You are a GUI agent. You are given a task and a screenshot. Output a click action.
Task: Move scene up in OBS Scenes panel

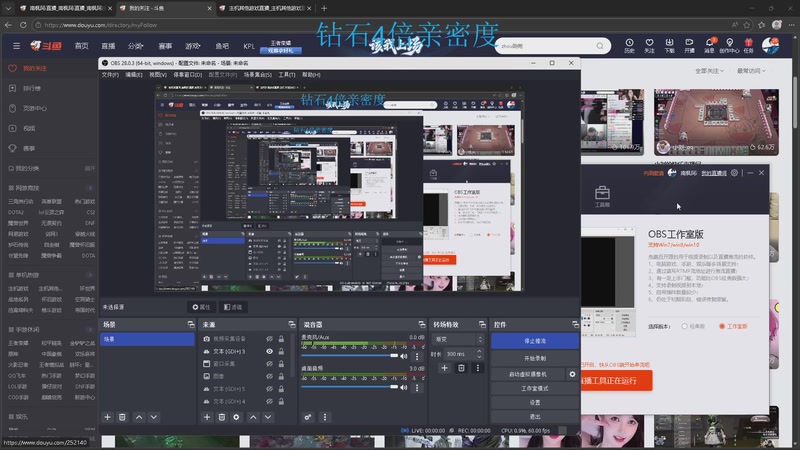(x=139, y=417)
